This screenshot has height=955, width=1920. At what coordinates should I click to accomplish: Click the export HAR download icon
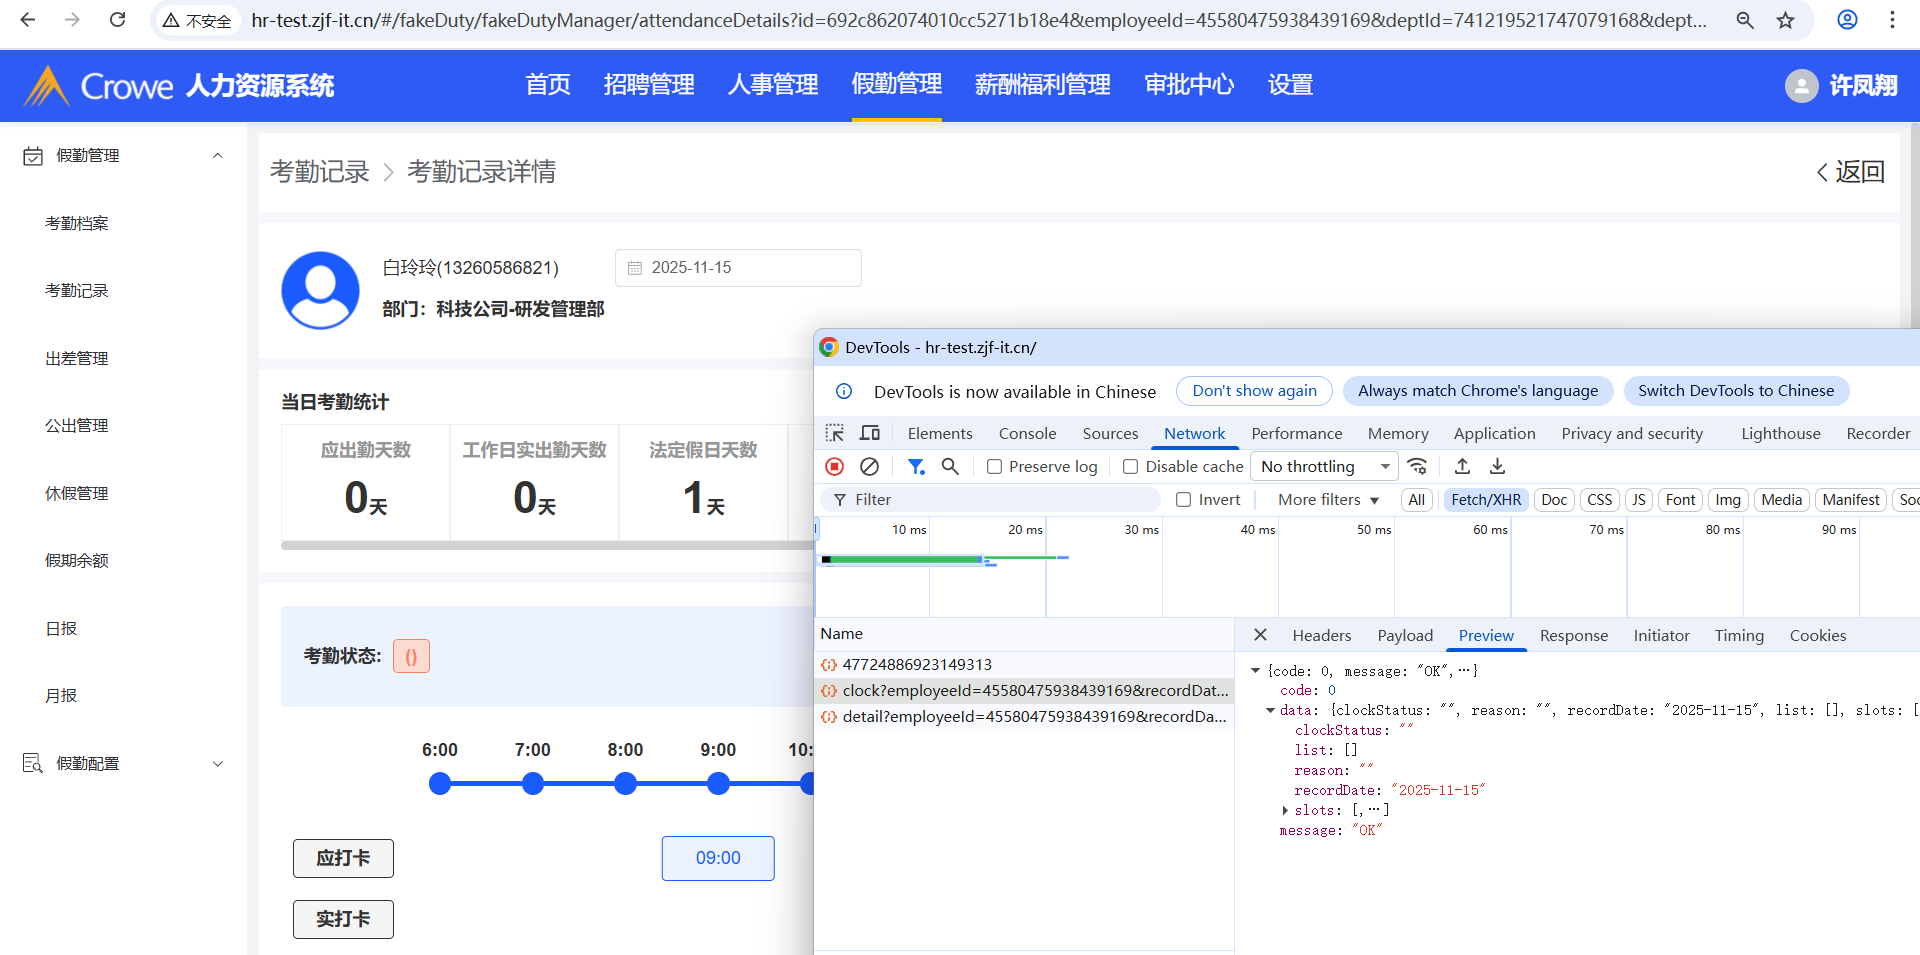1497,466
